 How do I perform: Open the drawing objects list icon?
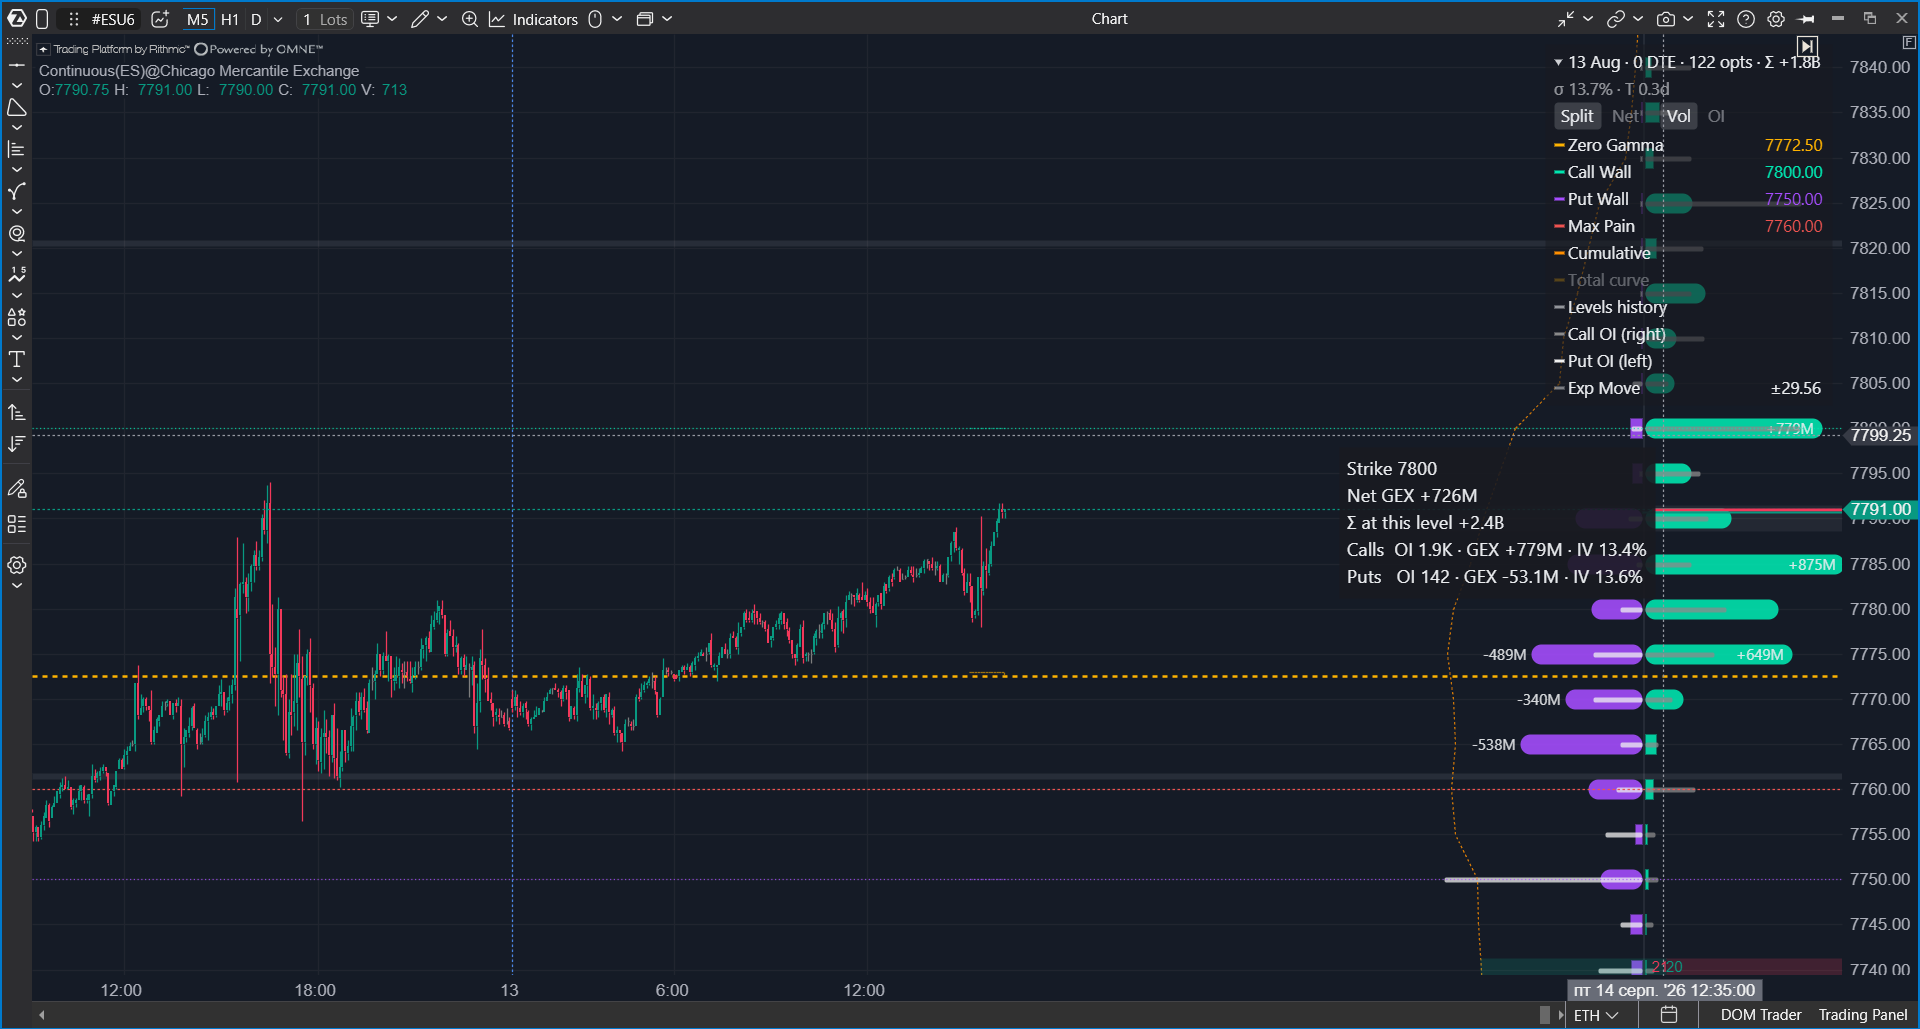click(17, 524)
